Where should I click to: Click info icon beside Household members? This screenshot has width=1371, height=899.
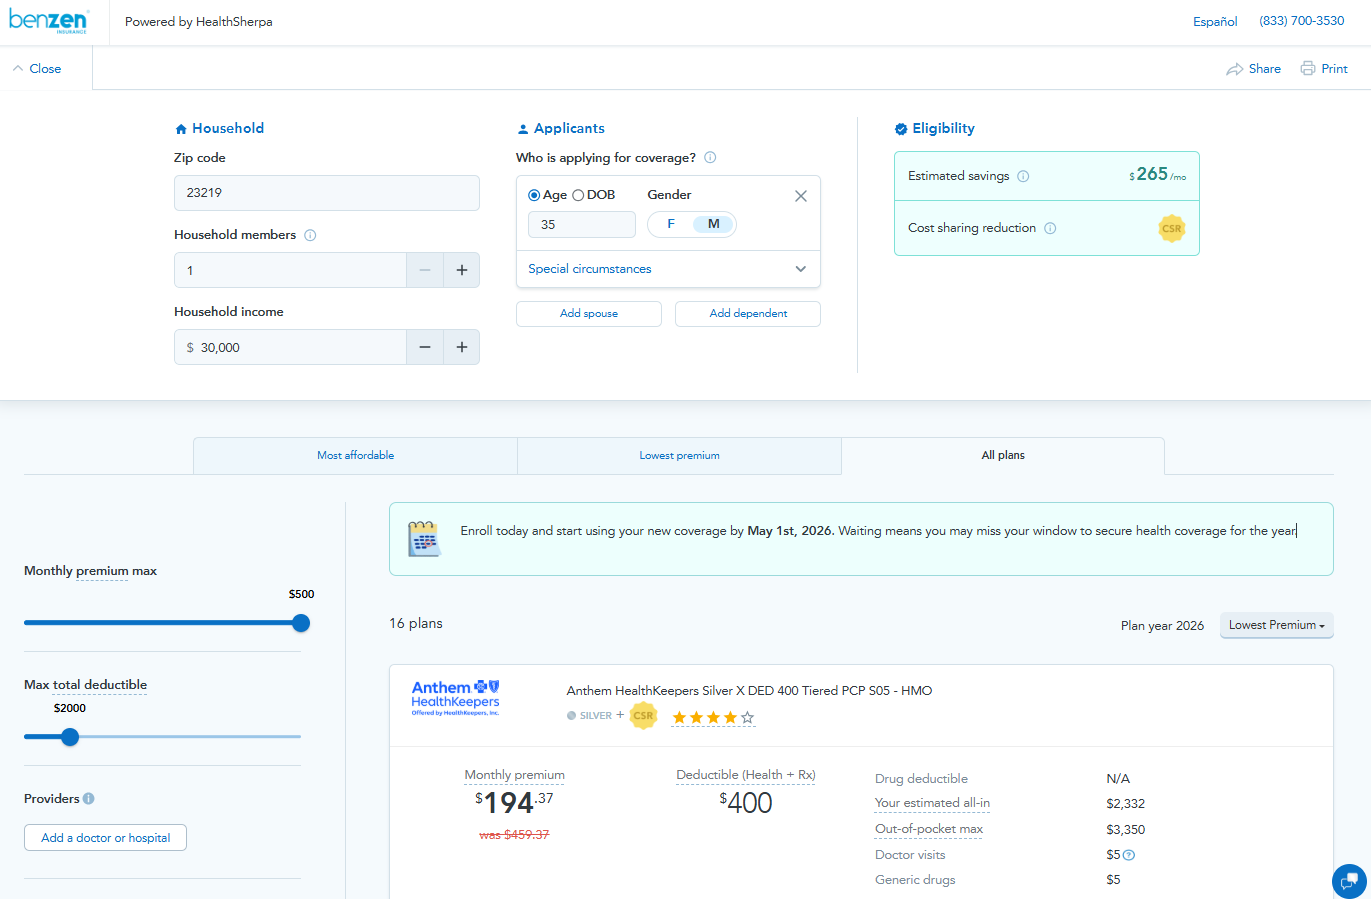[x=310, y=235]
